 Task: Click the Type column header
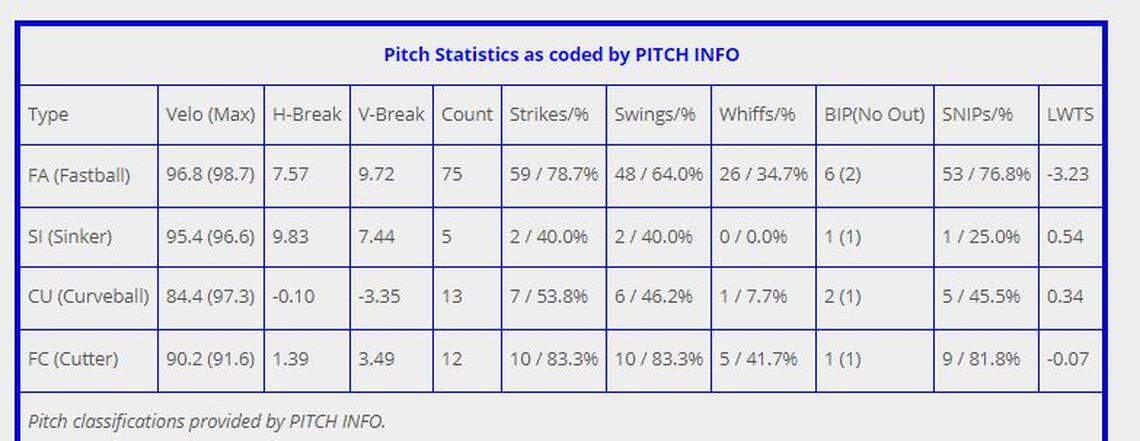pyautogui.click(x=48, y=114)
